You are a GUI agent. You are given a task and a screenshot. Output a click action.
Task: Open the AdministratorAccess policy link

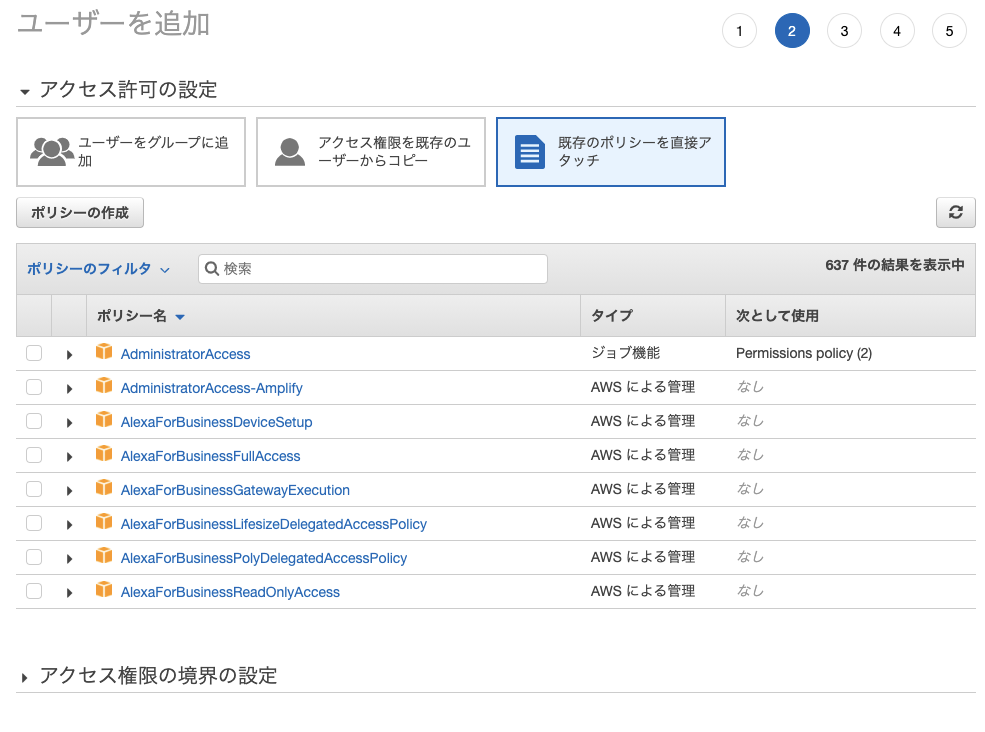pos(185,354)
